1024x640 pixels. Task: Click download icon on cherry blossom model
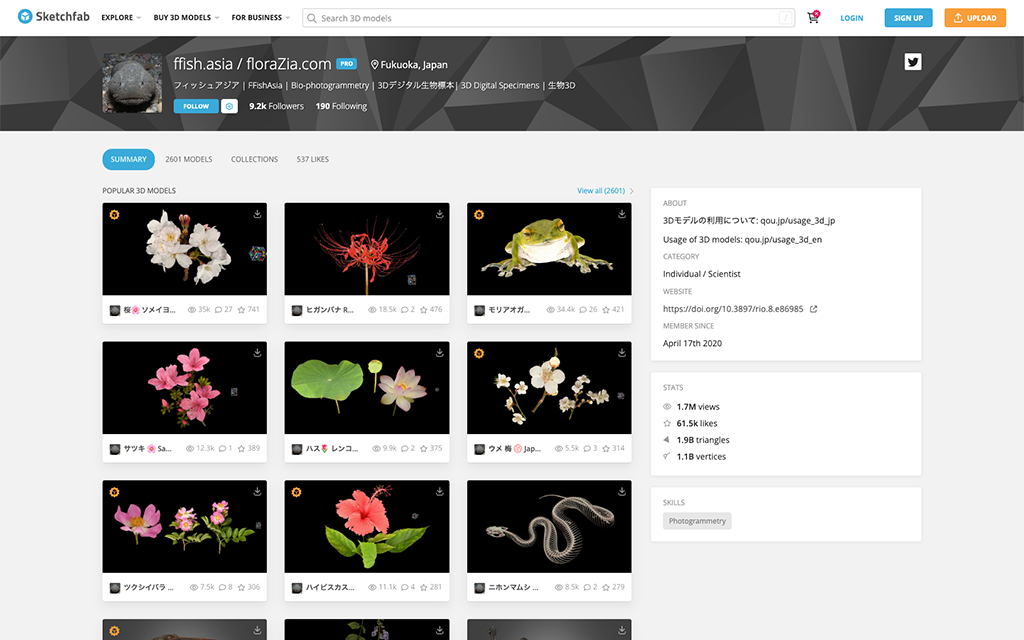(x=257, y=214)
